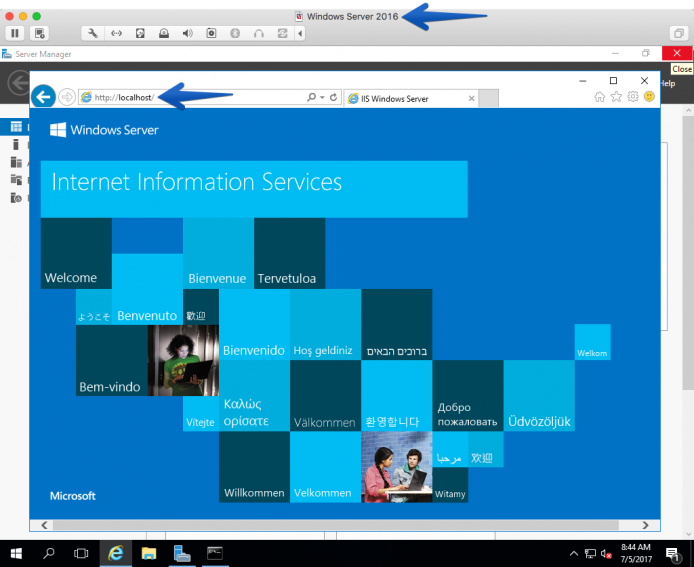The image size is (694, 567).
Task: Open taskbar search magnifier
Action: tap(49, 553)
